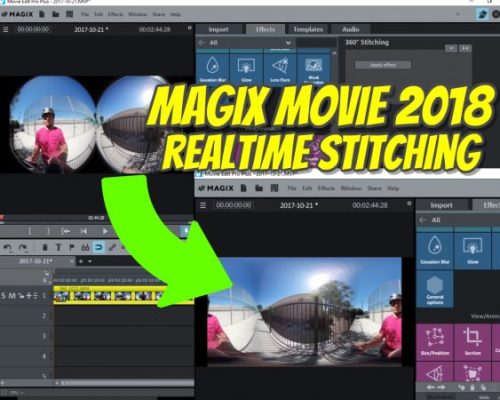Open the Effects menu in upper MAGIX window

(x=115, y=14)
